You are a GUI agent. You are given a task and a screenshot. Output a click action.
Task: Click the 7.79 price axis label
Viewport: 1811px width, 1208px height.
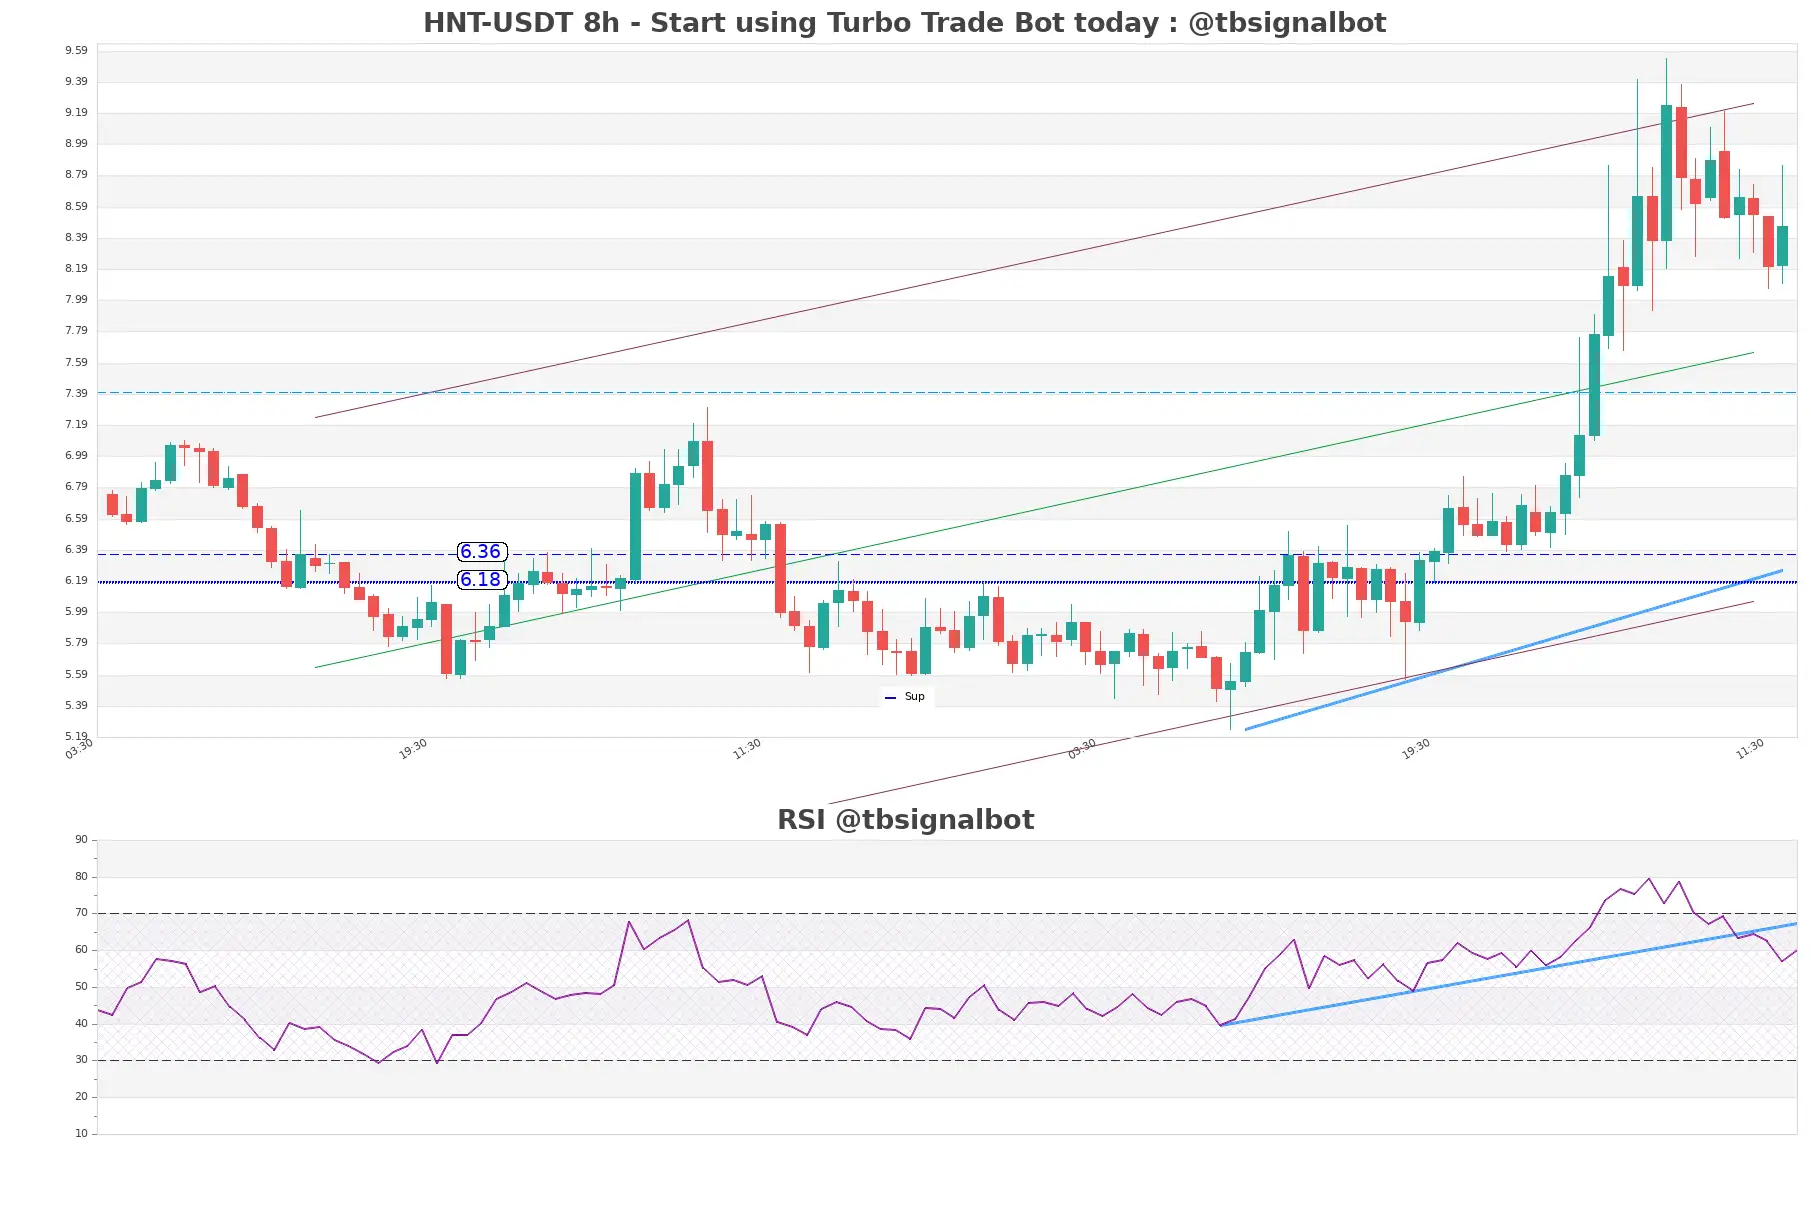pyautogui.click(x=76, y=330)
